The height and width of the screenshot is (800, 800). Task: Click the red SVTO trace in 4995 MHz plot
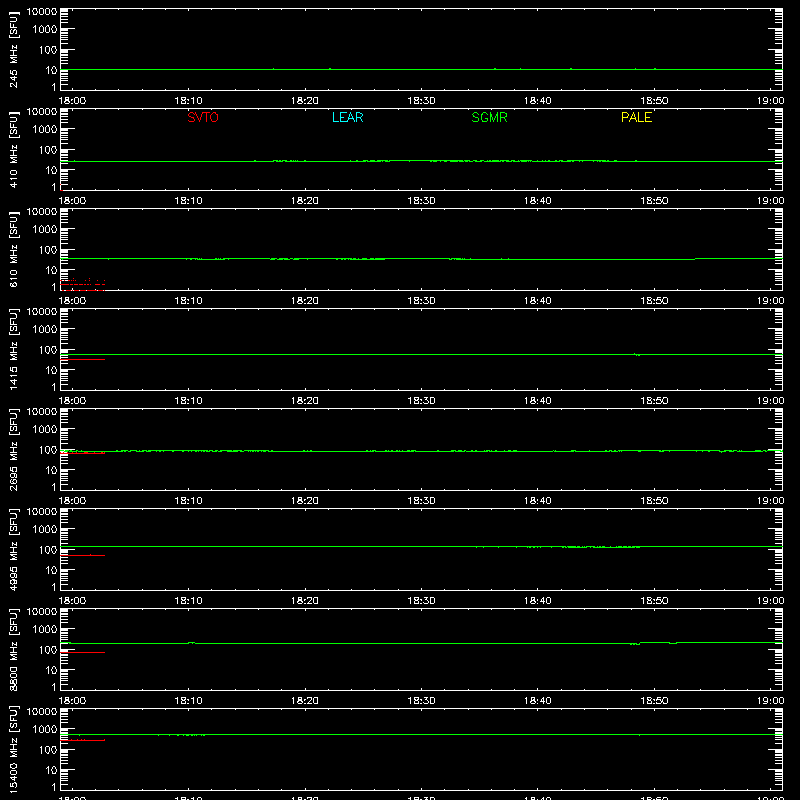point(83,556)
